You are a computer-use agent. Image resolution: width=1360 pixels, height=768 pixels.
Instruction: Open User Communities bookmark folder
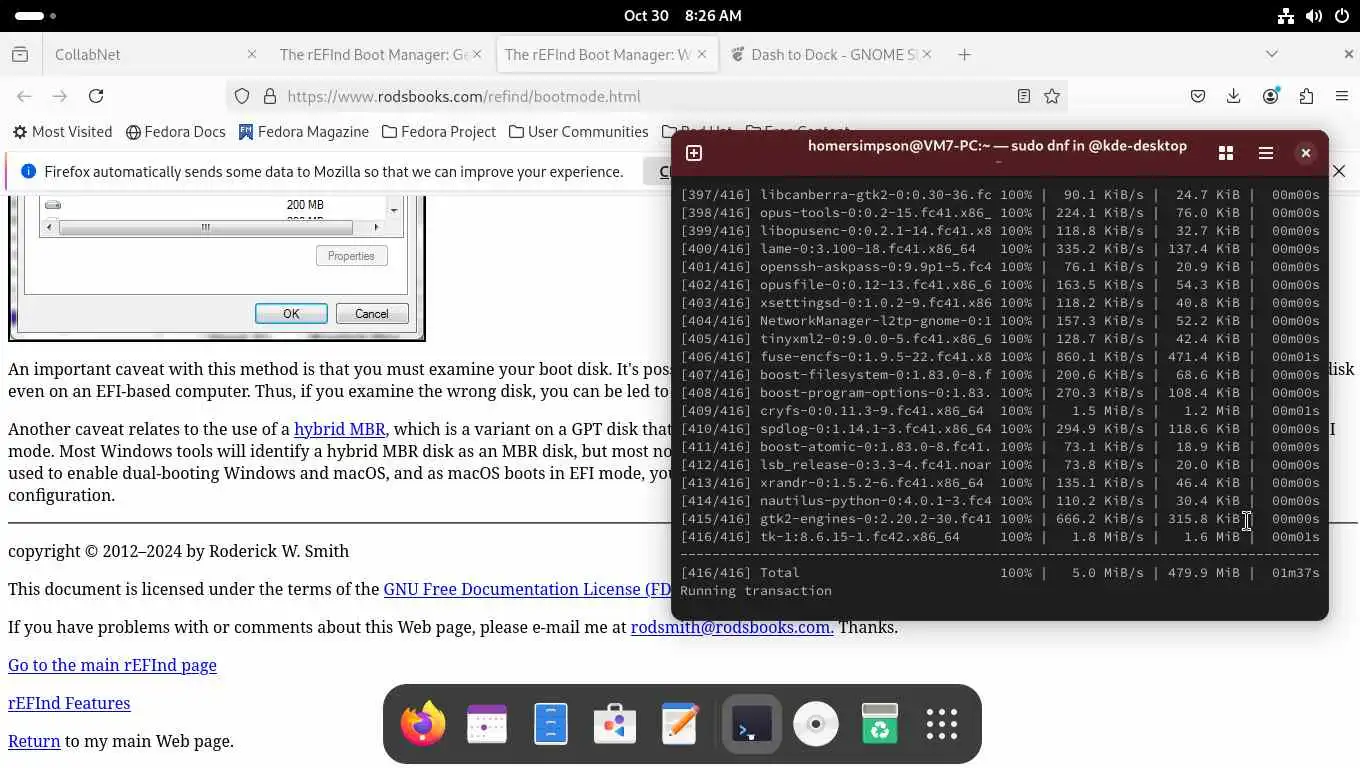(x=578, y=132)
